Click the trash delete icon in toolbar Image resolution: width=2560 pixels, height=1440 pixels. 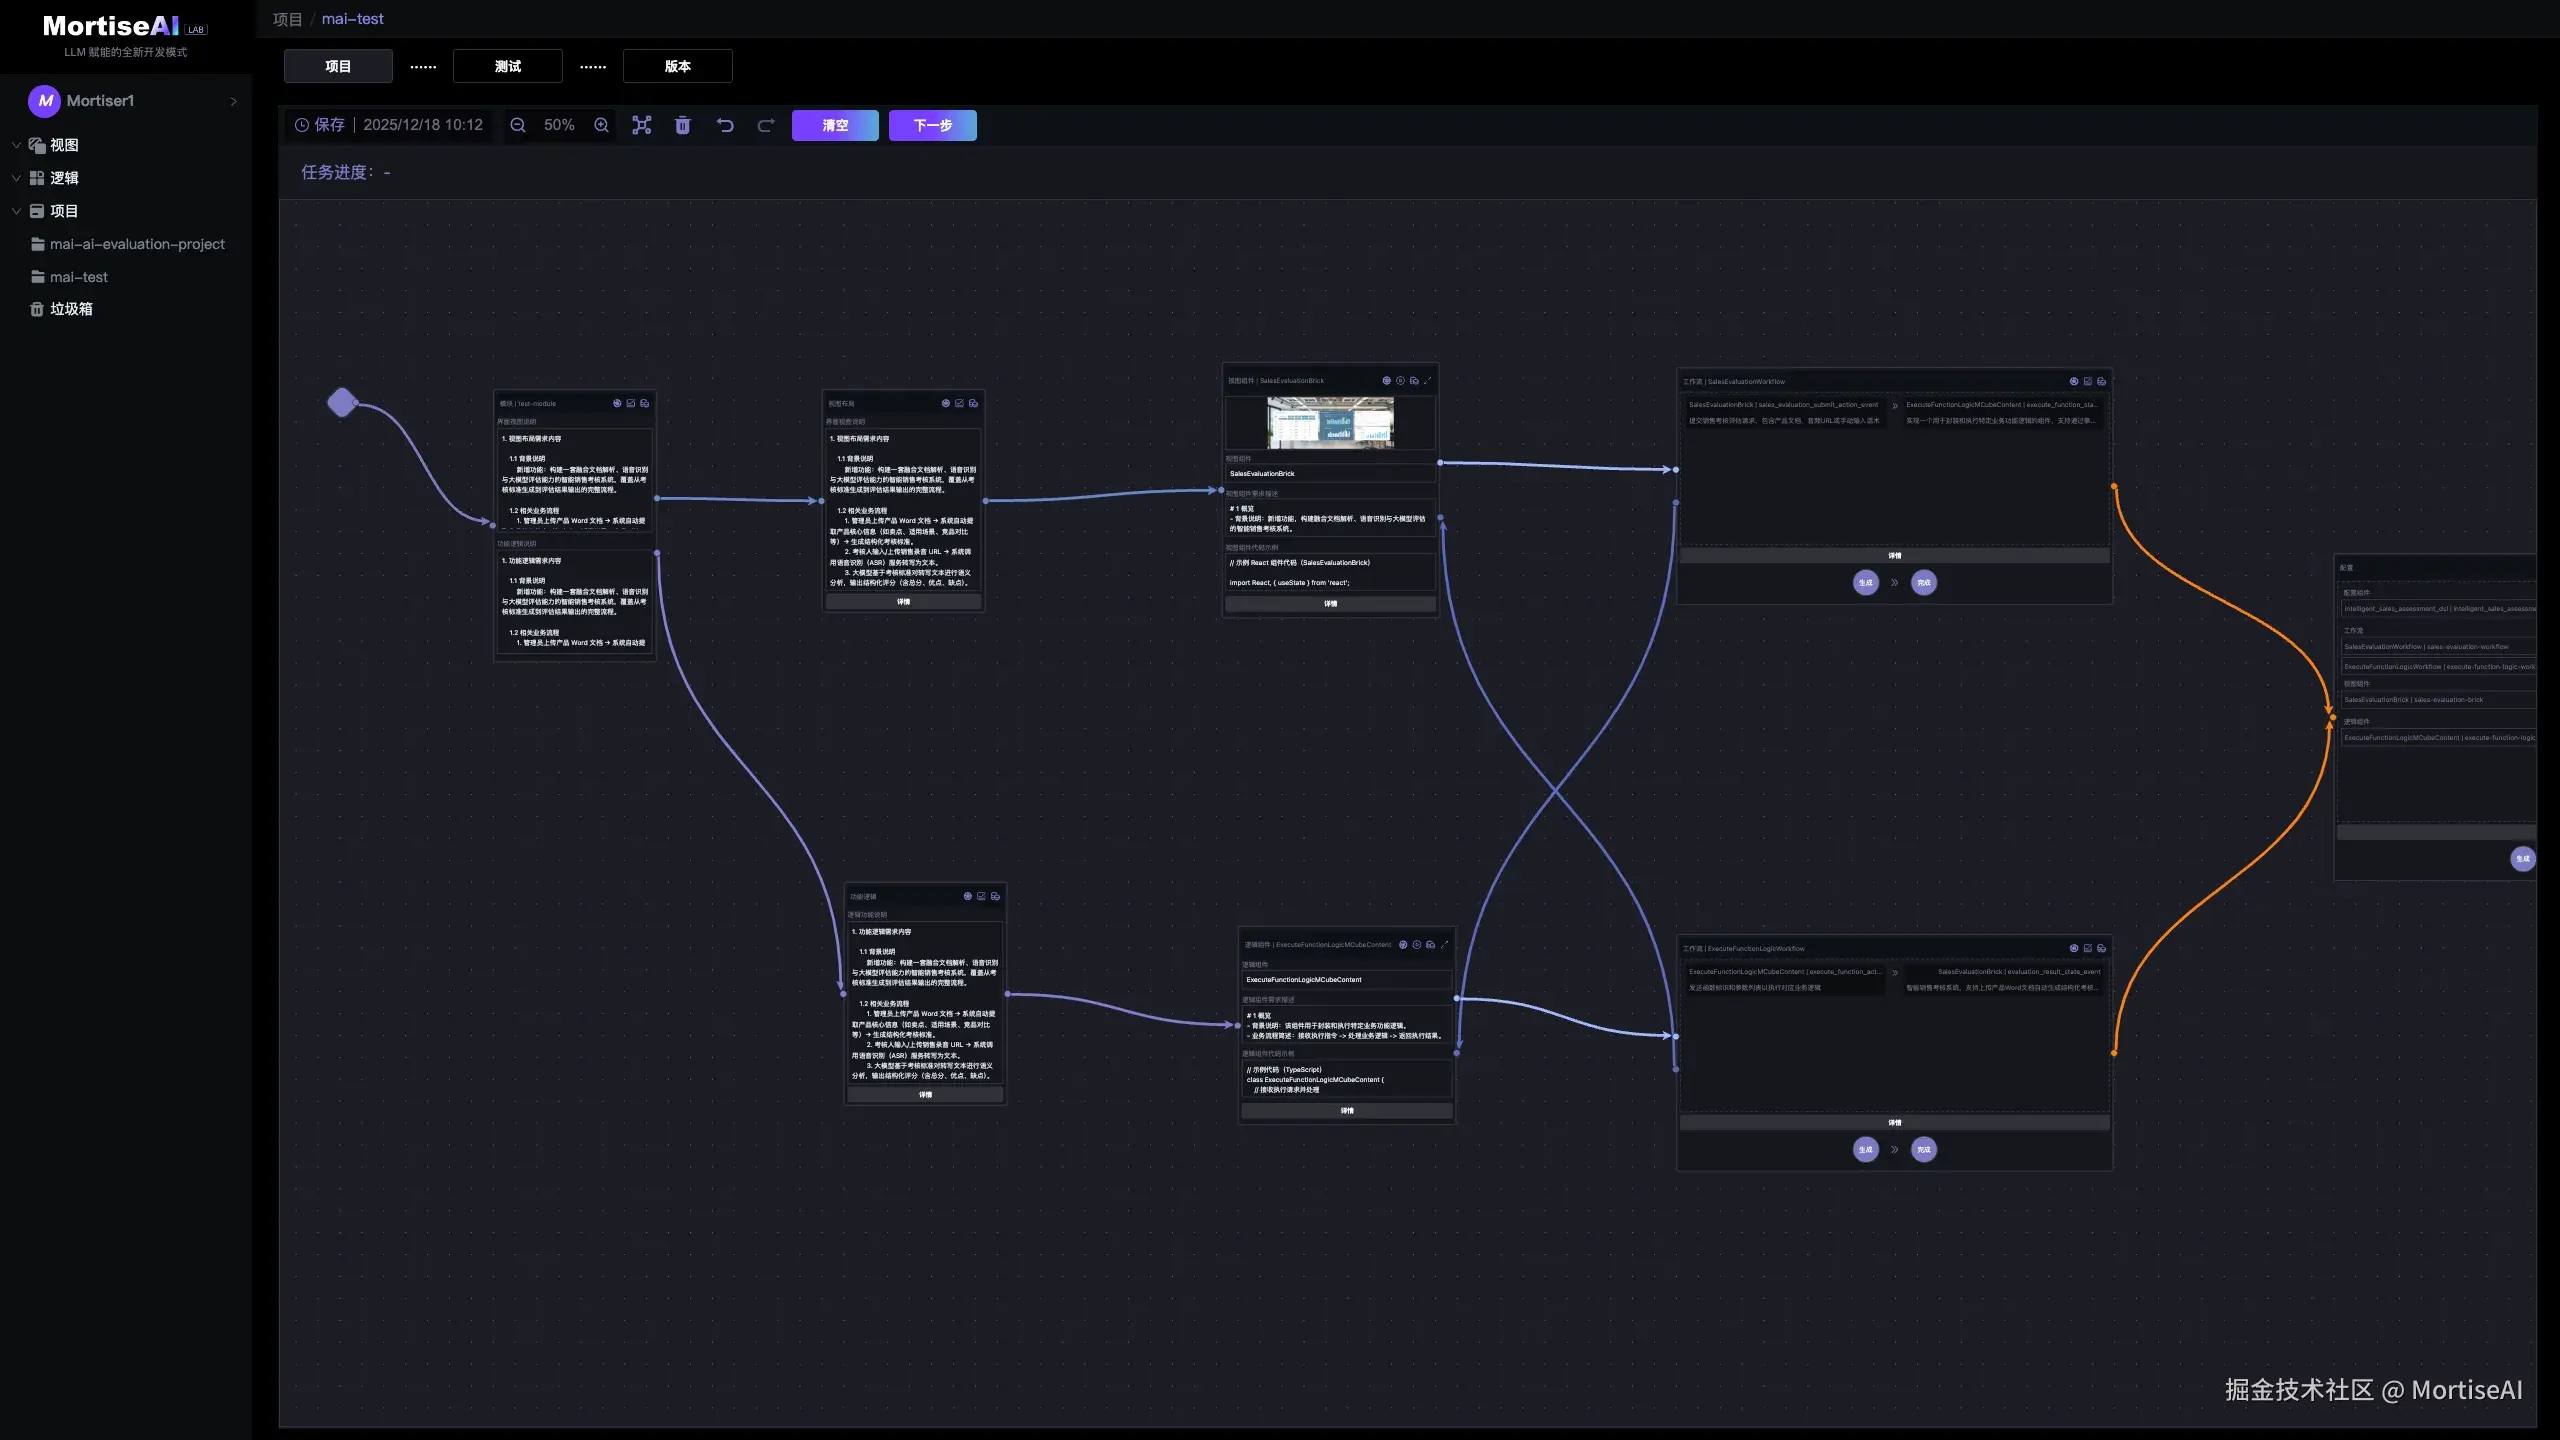click(683, 125)
